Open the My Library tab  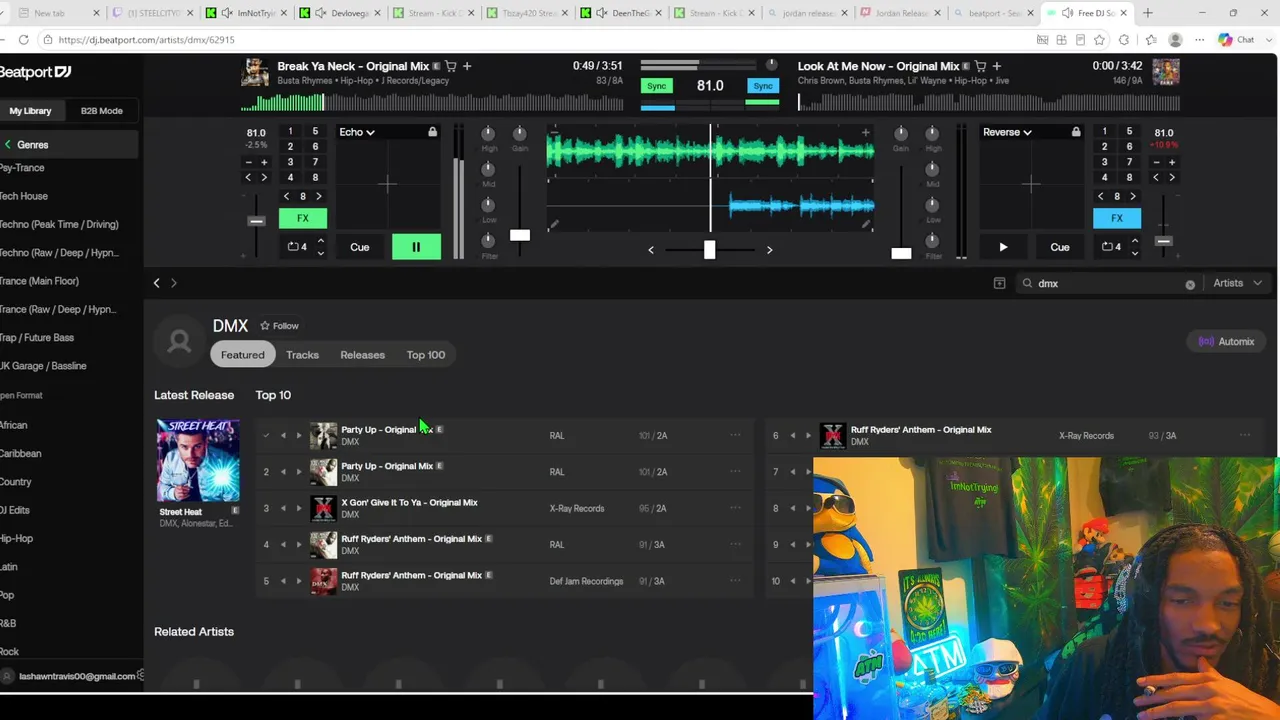31,111
